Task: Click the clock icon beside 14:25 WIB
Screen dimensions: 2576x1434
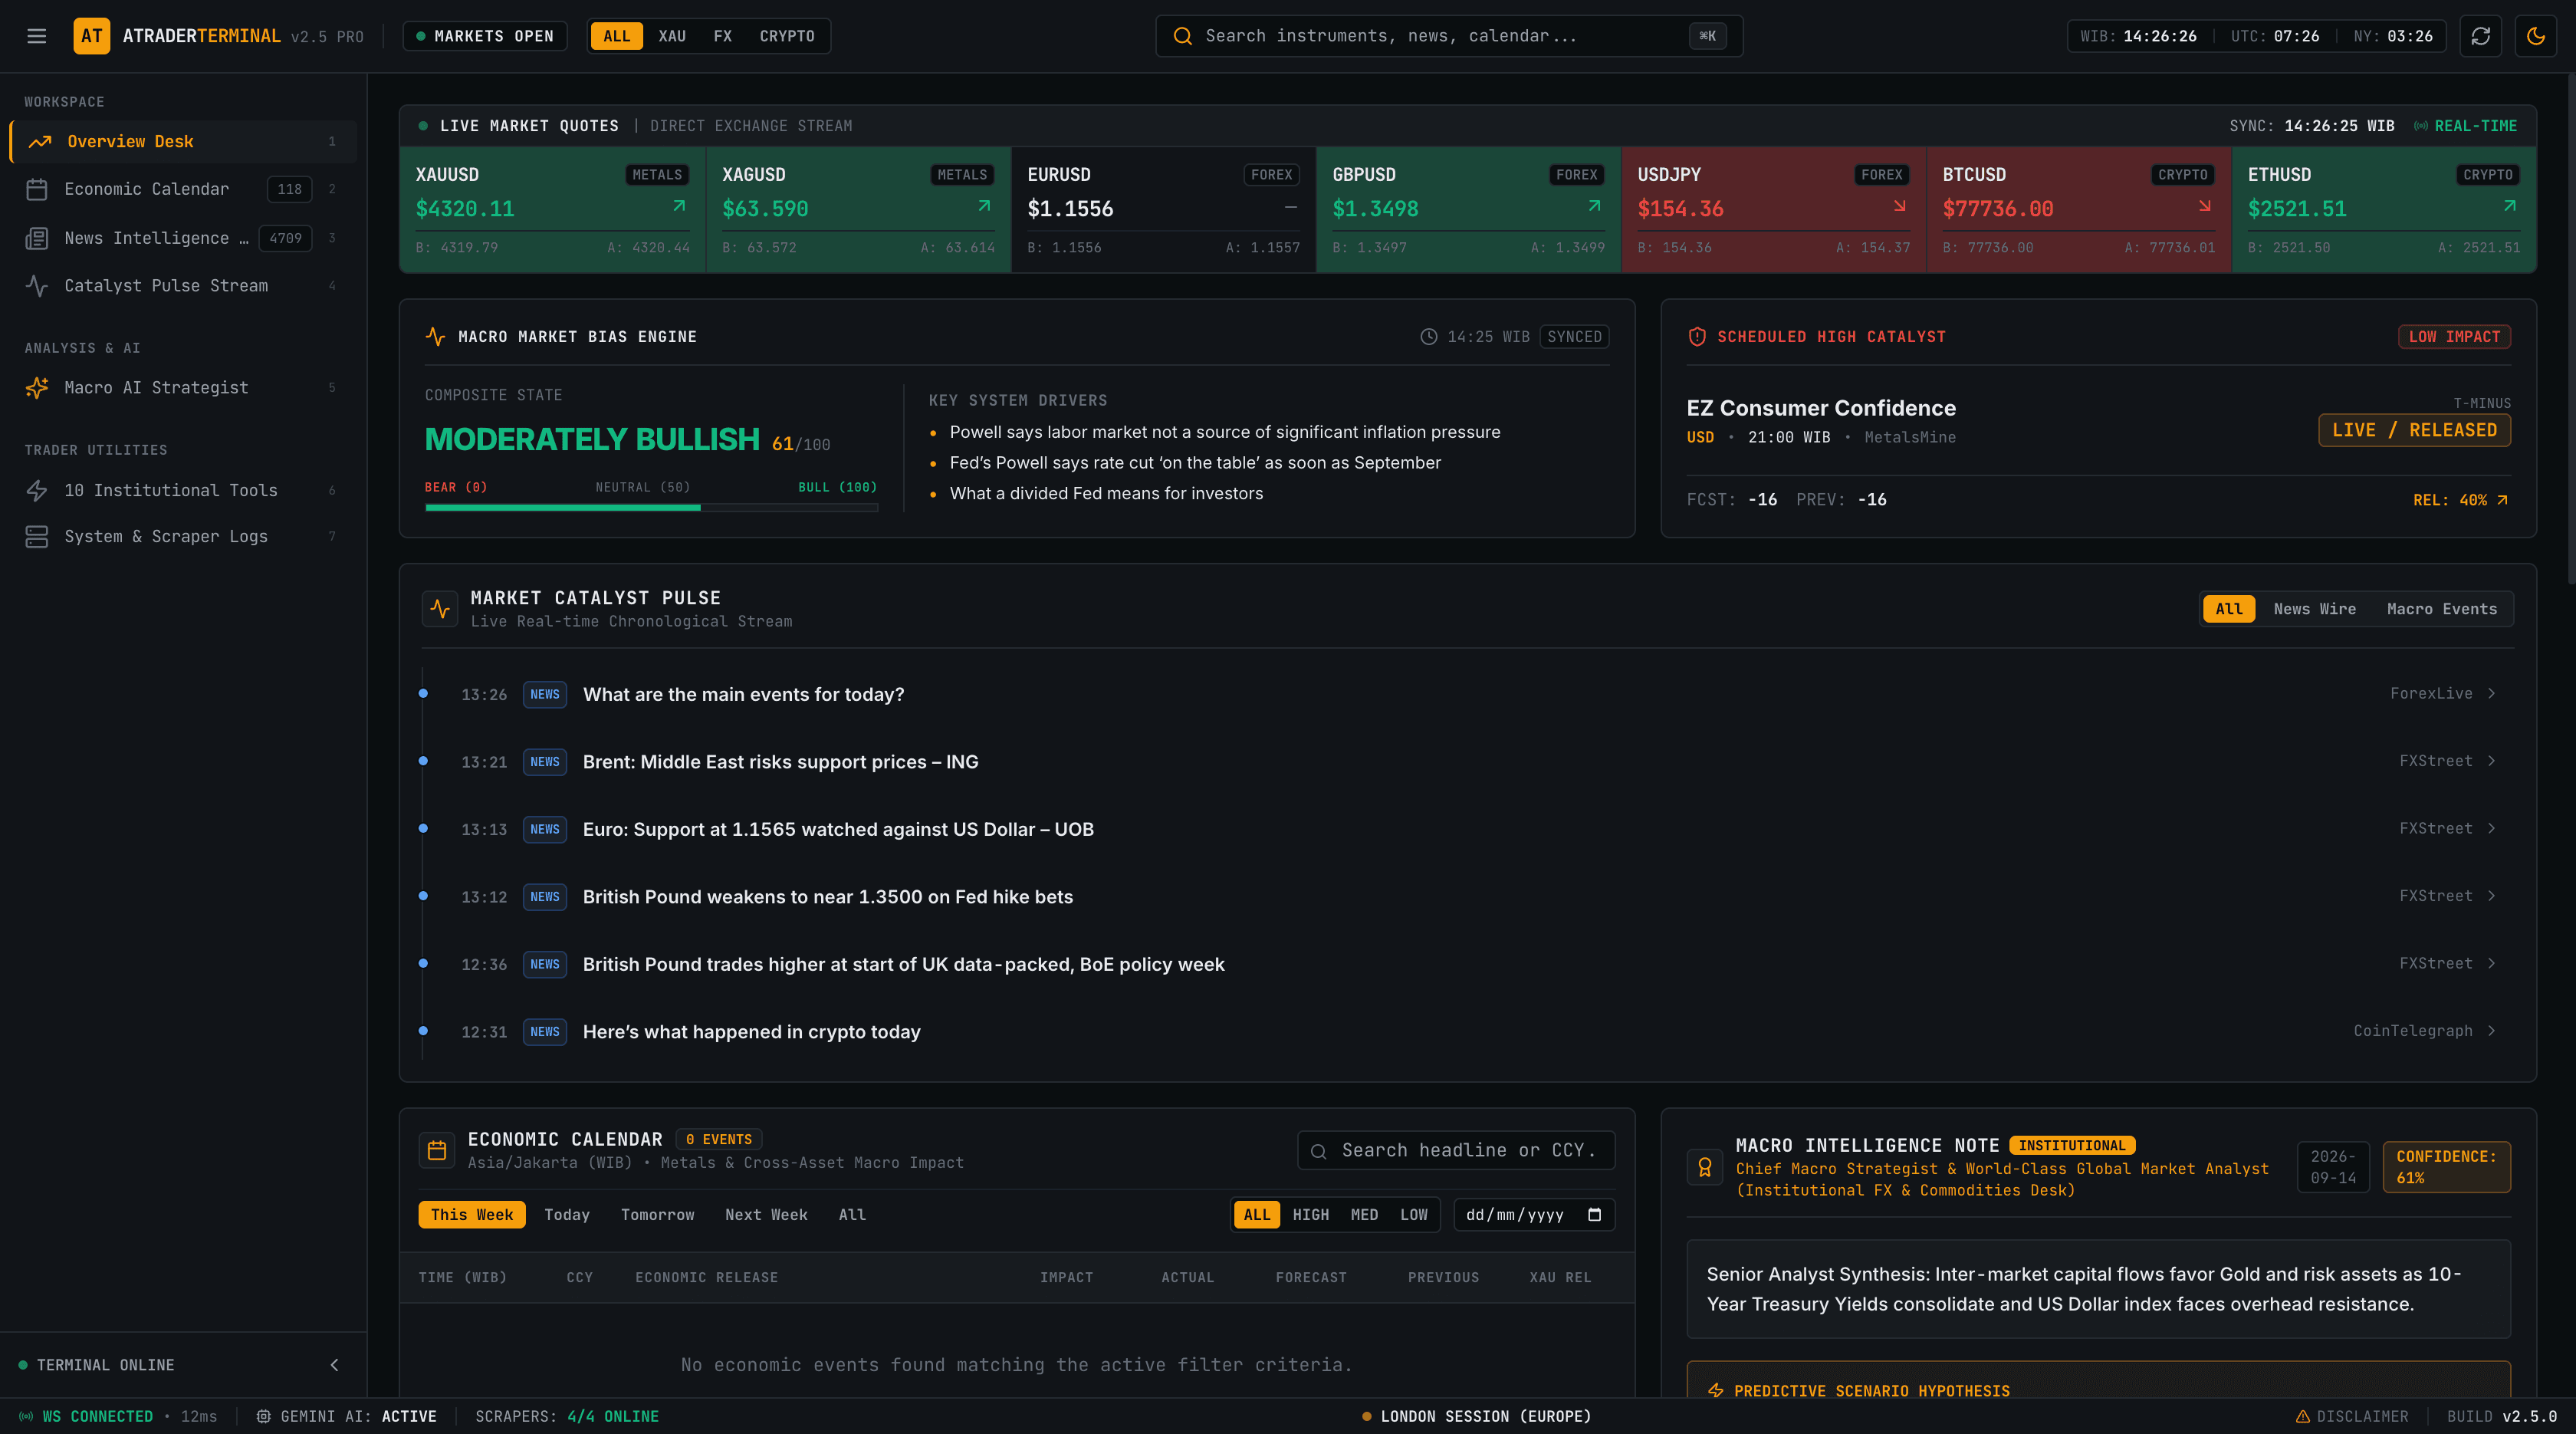Action: (x=1429, y=337)
